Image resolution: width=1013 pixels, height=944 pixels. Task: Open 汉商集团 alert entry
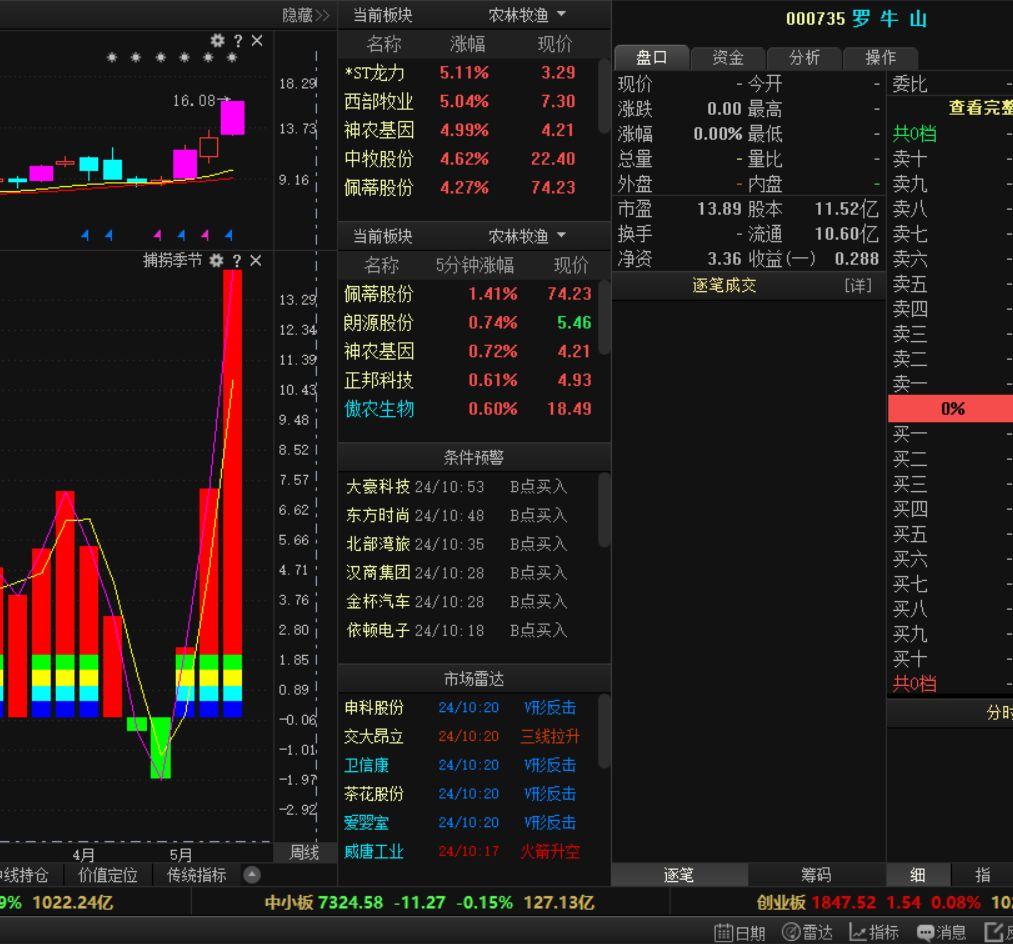tap(469, 573)
